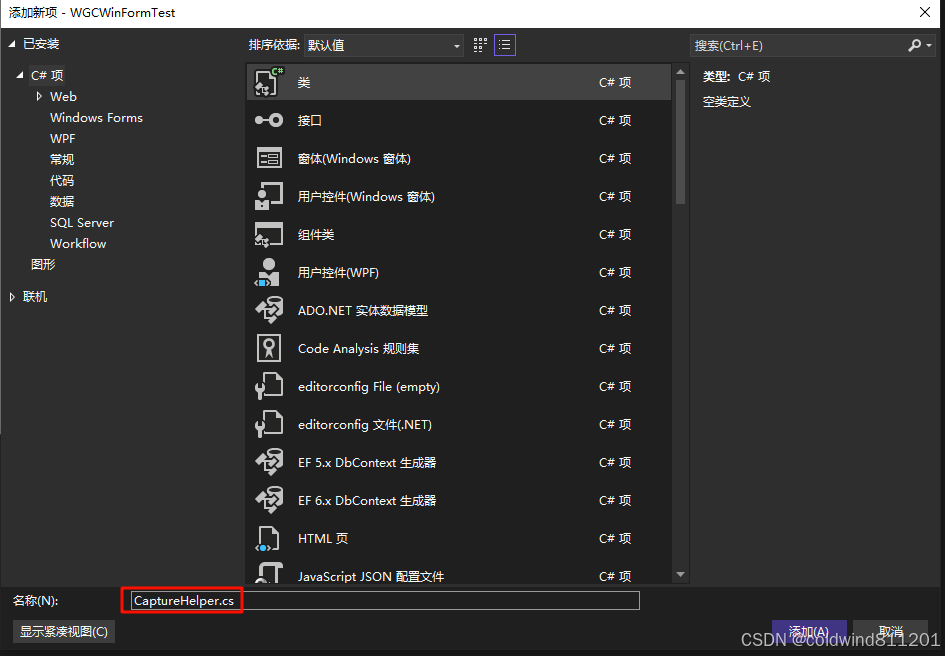Viewport: 945px width, 656px height.
Task: Close the 添加新项 dialog
Action: tap(925, 12)
